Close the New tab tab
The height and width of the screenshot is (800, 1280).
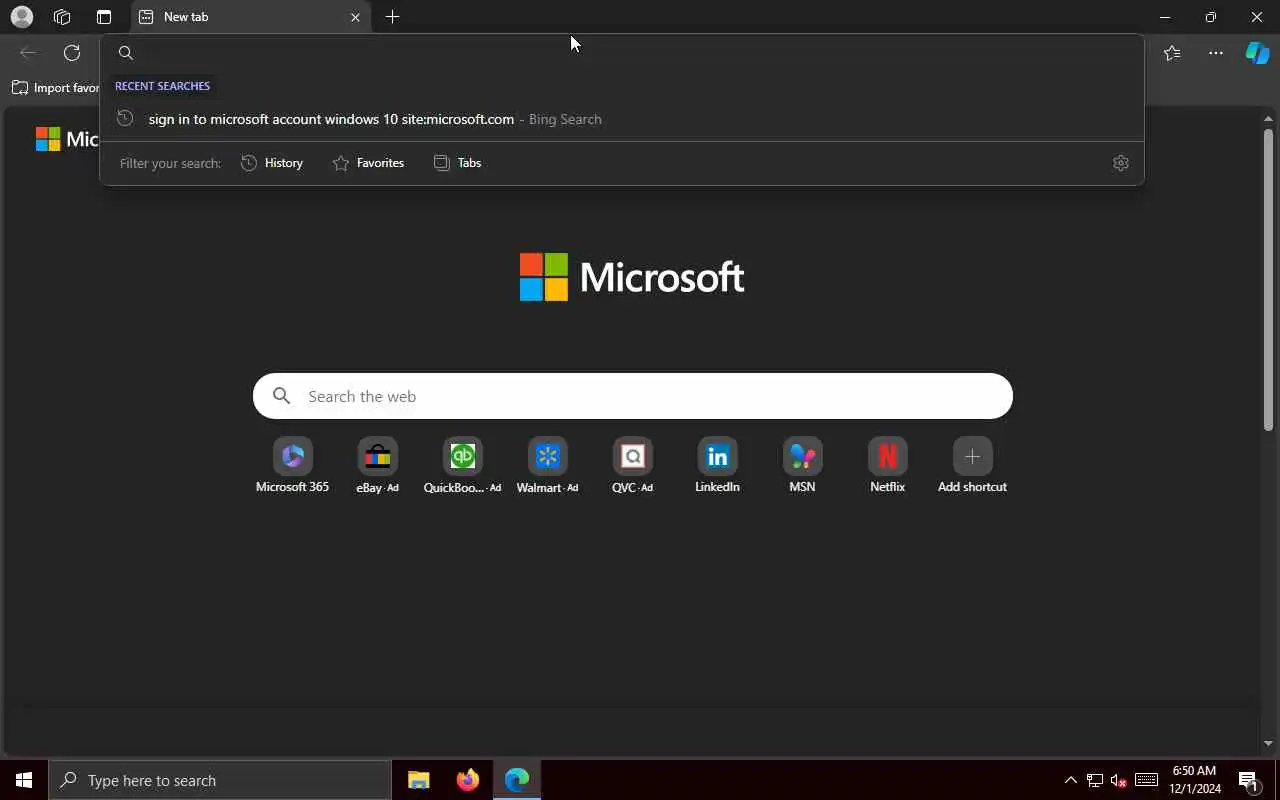click(x=355, y=17)
